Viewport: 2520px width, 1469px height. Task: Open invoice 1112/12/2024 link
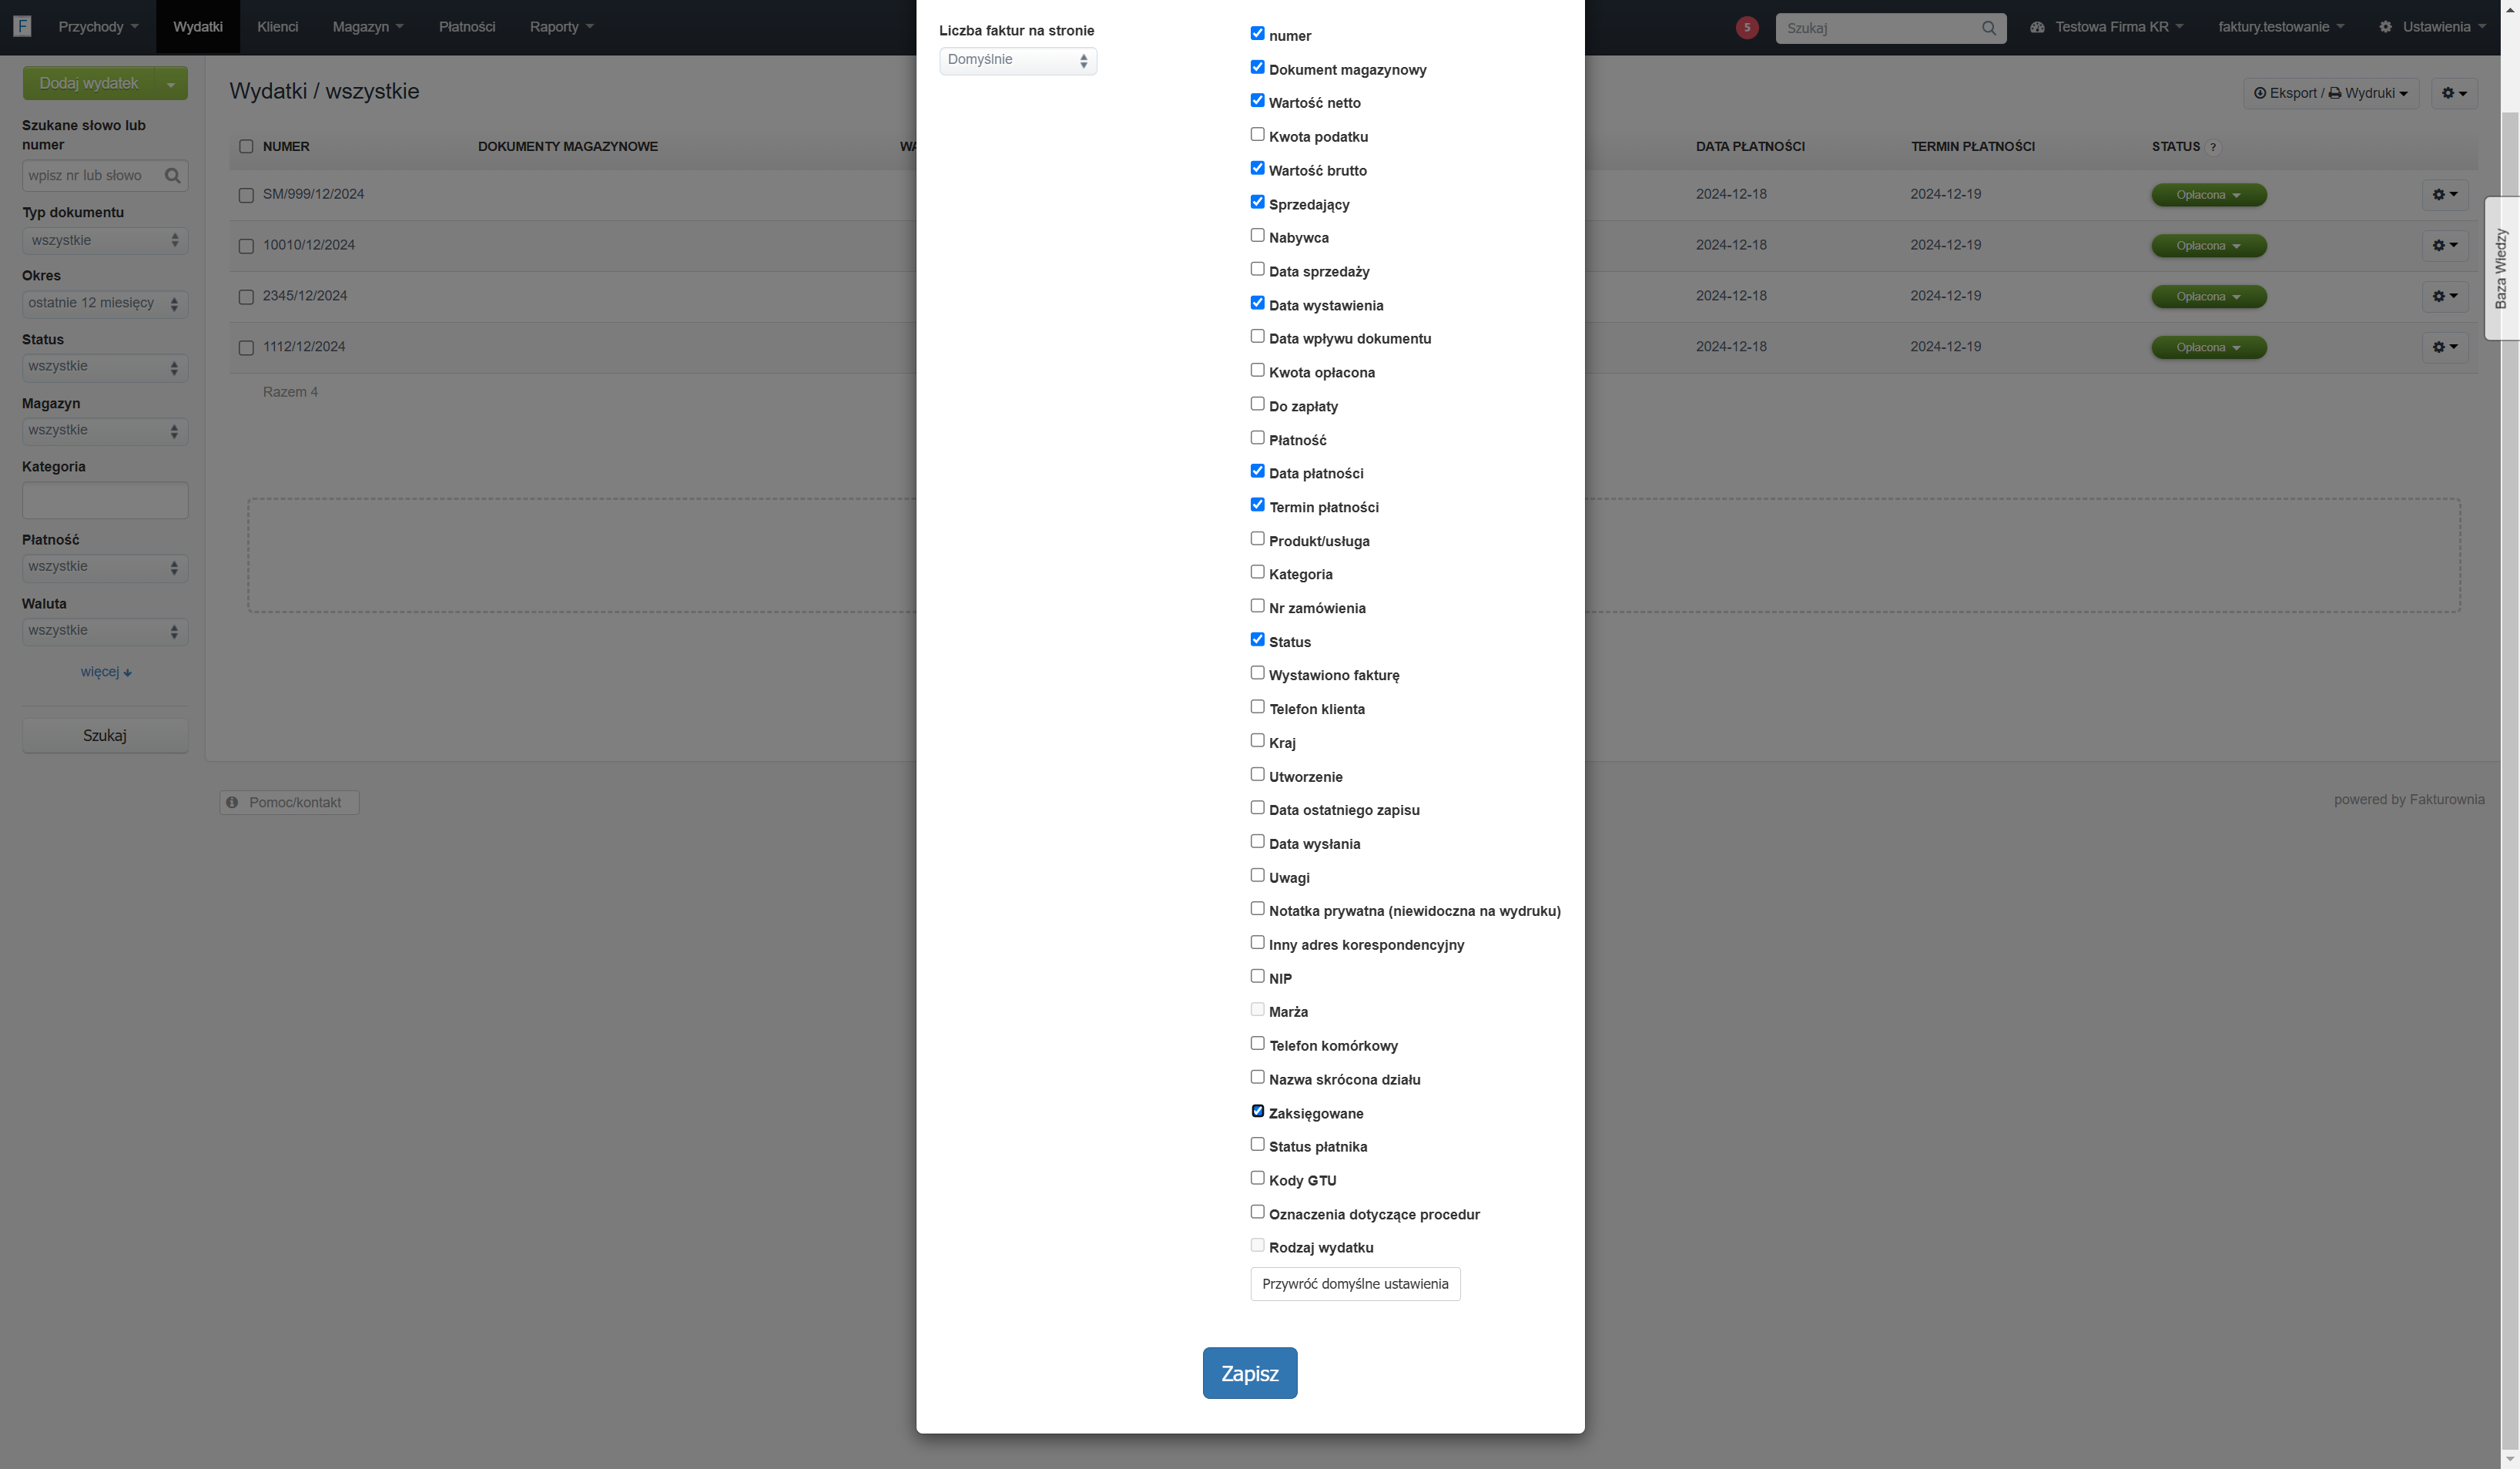coord(304,347)
